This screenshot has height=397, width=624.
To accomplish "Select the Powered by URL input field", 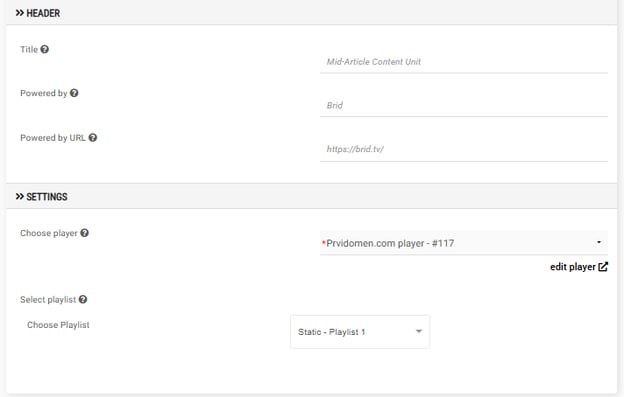I will 464,150.
